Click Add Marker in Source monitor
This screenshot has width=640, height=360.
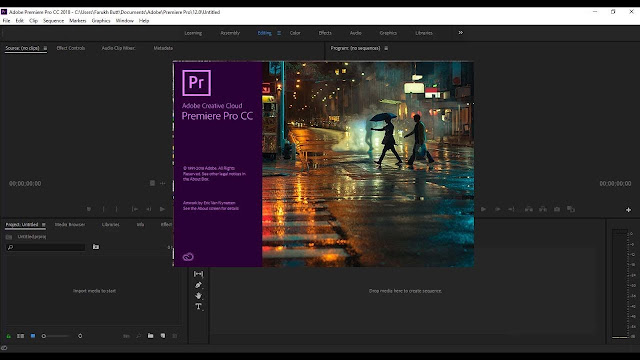(89, 209)
